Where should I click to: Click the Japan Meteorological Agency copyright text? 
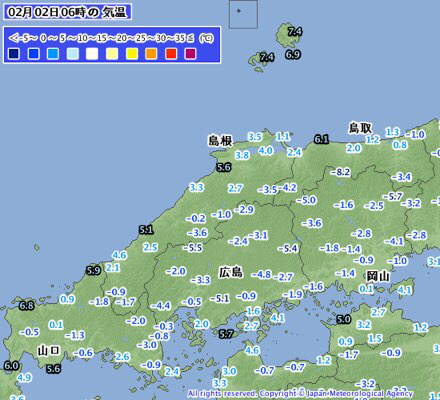click(x=300, y=394)
